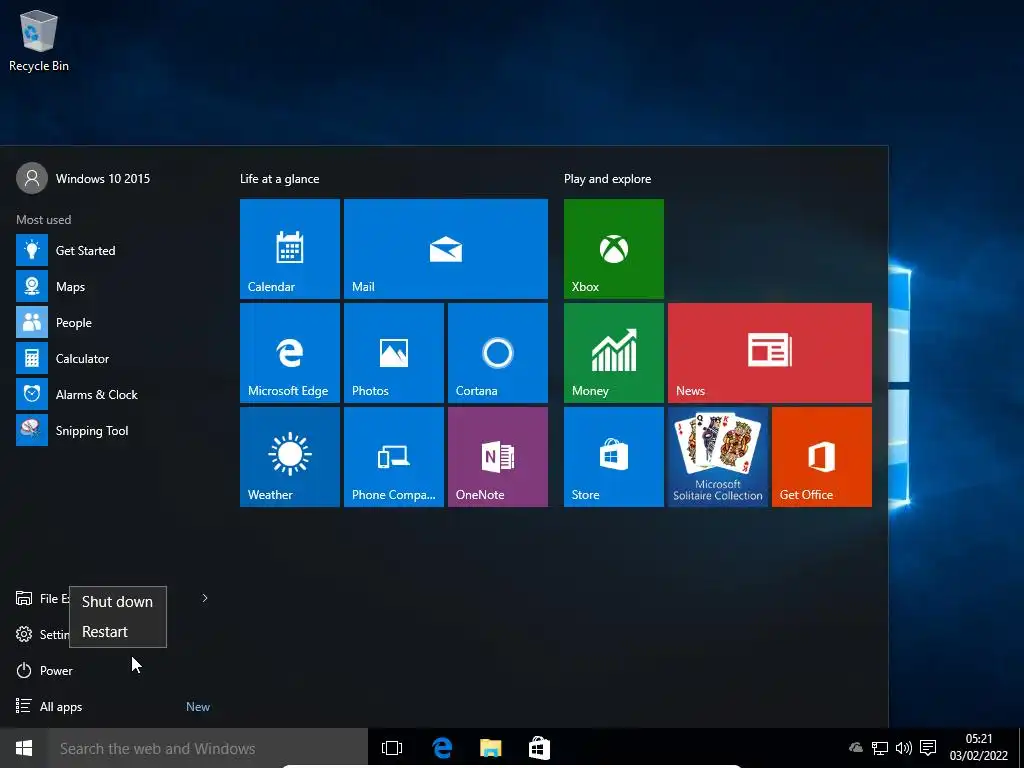Image resolution: width=1024 pixels, height=768 pixels.
Task: Select the Recycle Bin desktop icon
Action: pyautogui.click(x=39, y=40)
